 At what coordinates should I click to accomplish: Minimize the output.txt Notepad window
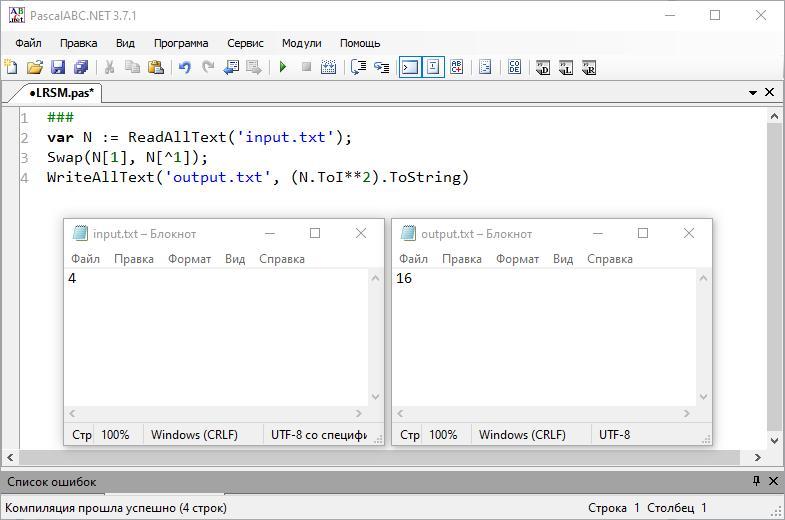[x=598, y=233]
